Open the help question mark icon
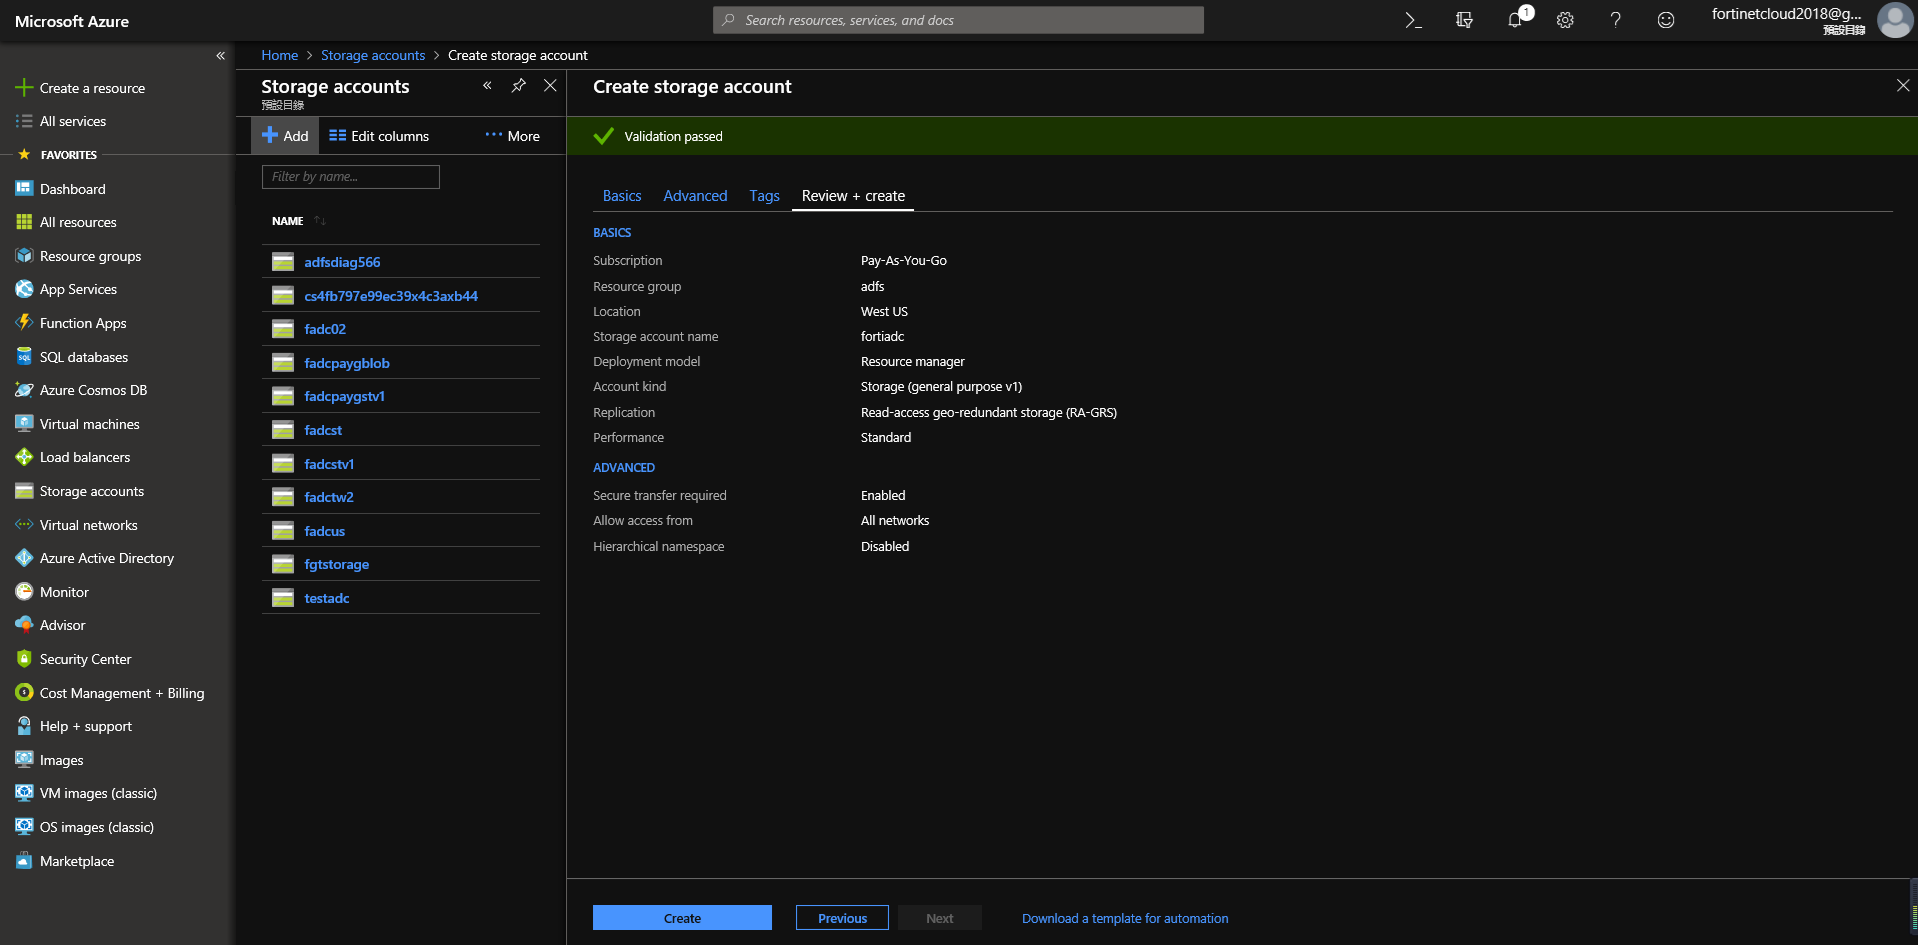 pyautogui.click(x=1615, y=20)
